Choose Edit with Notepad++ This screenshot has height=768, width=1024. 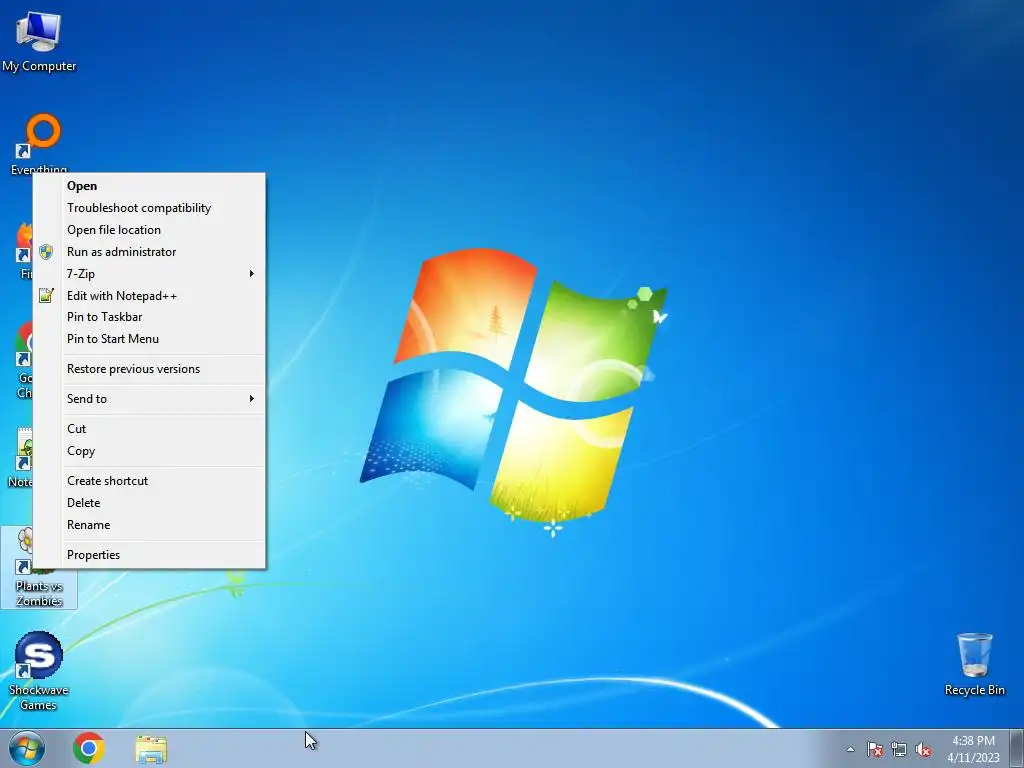pyautogui.click(x=150, y=296)
